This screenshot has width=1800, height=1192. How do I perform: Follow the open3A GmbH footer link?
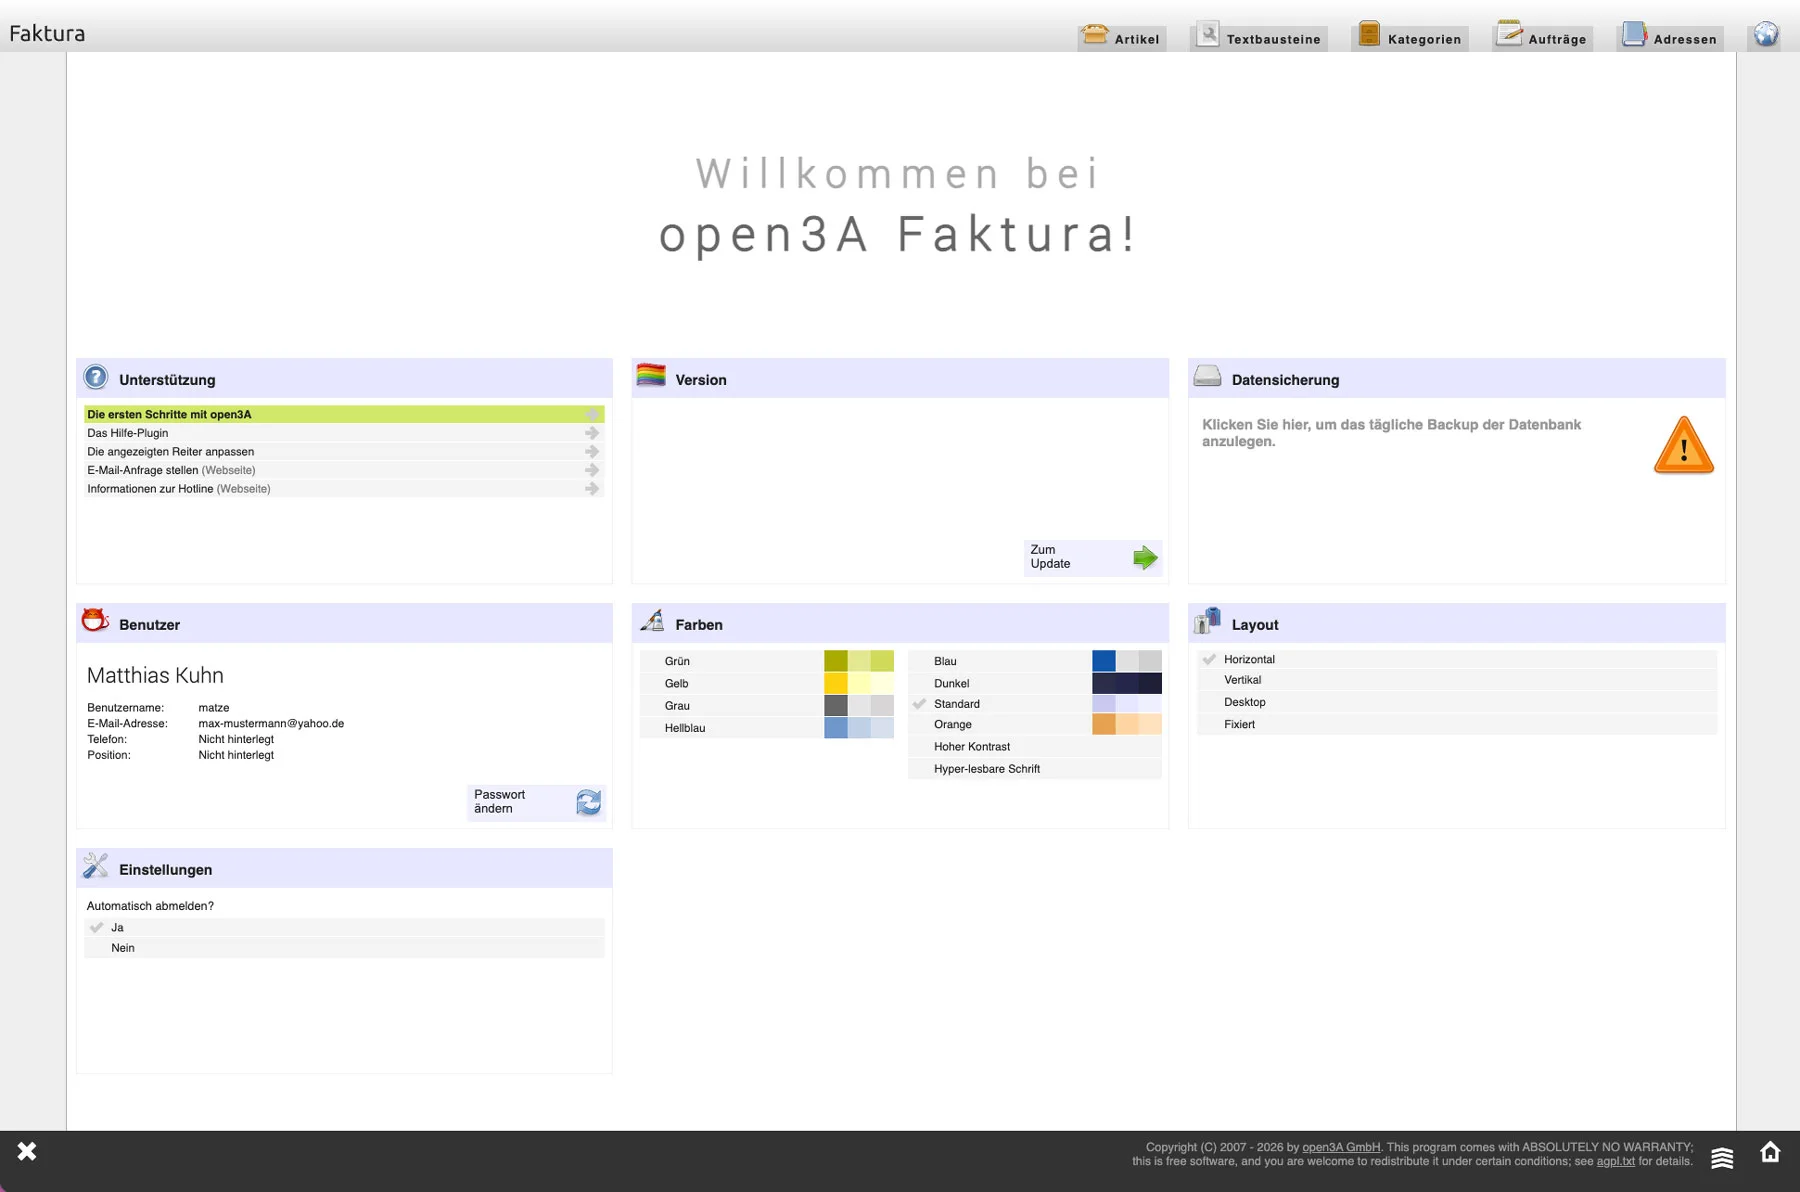tap(1341, 1147)
